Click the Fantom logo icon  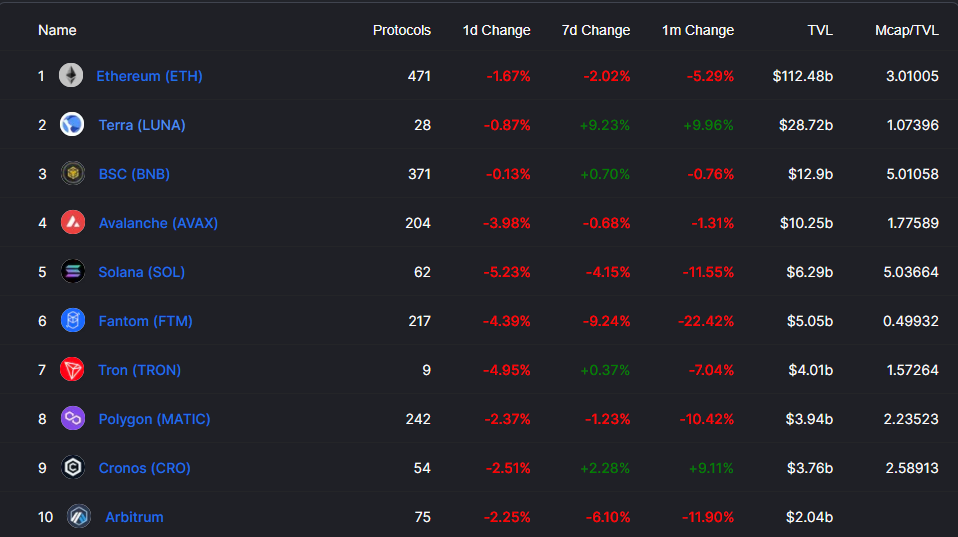click(72, 321)
